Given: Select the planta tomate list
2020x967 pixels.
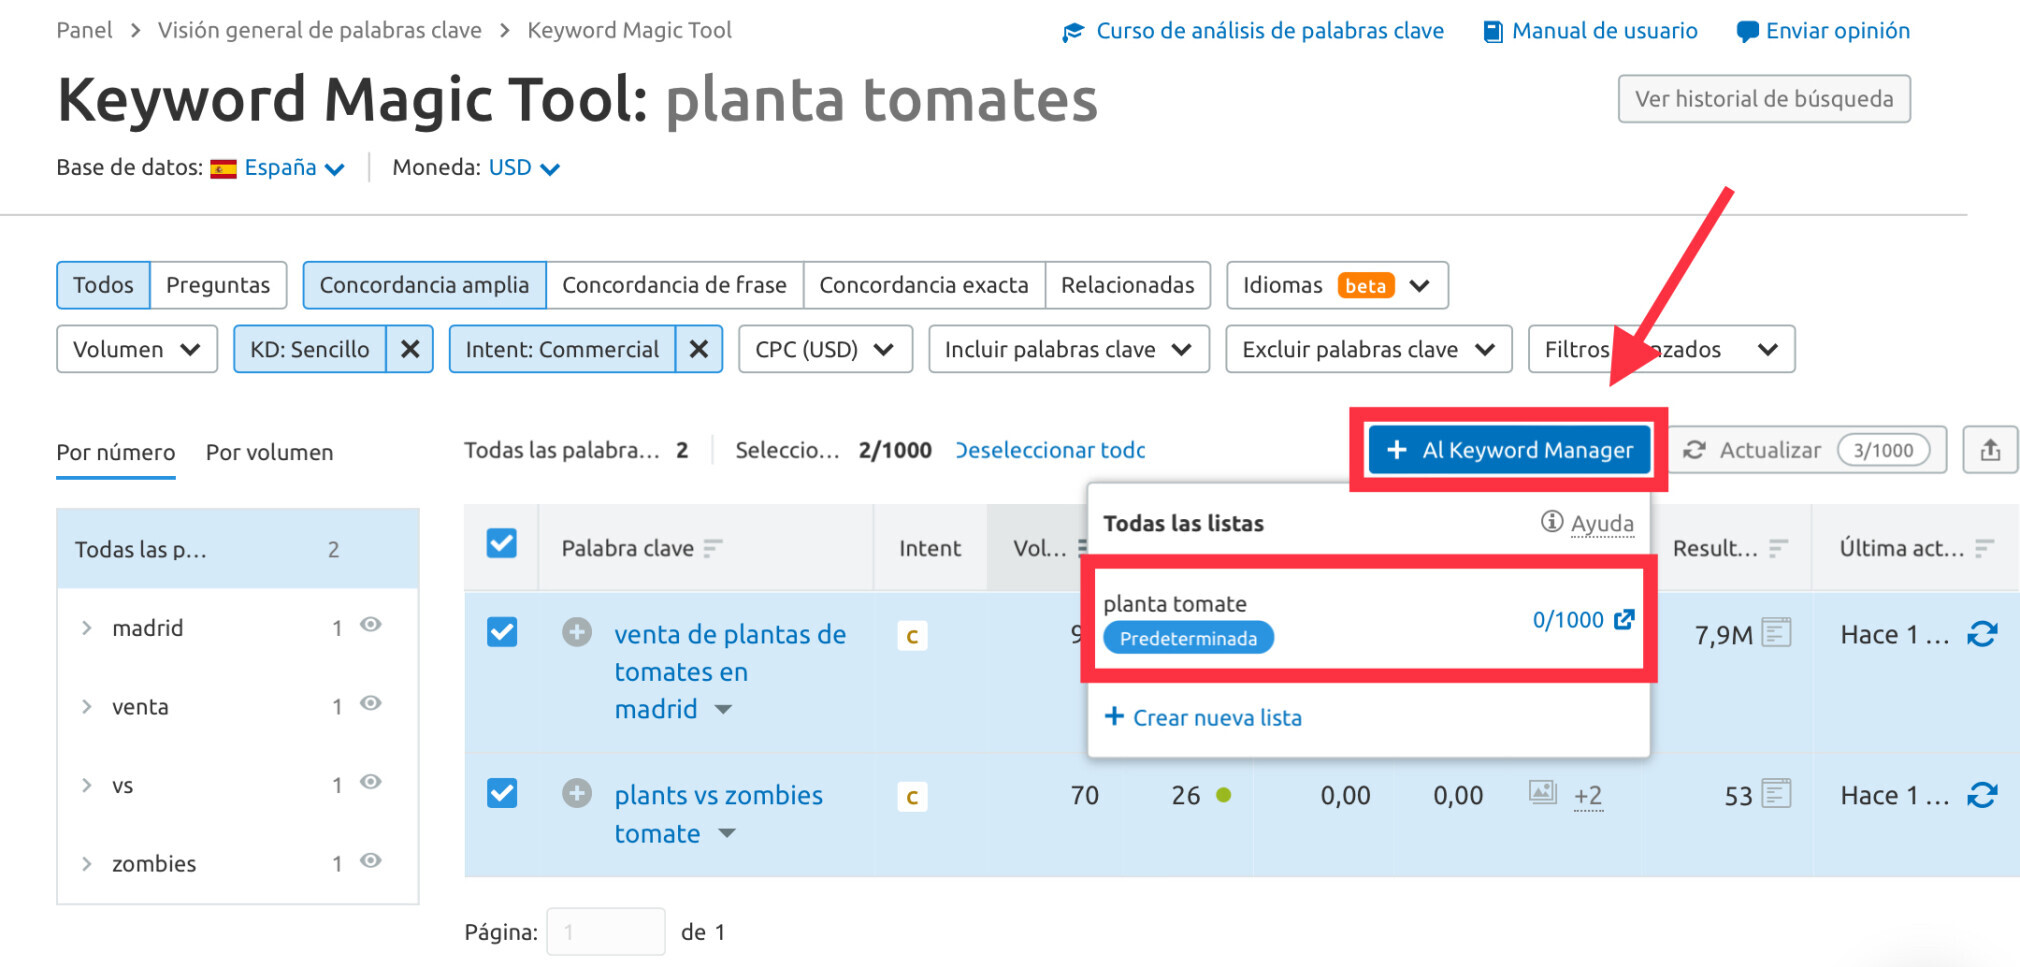Looking at the screenshot, I should [x=1369, y=619].
